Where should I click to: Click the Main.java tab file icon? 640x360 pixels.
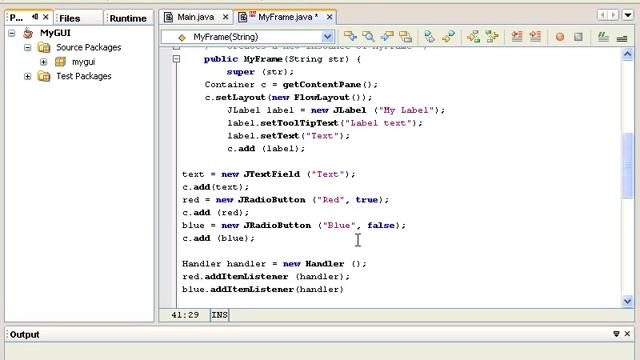168,17
